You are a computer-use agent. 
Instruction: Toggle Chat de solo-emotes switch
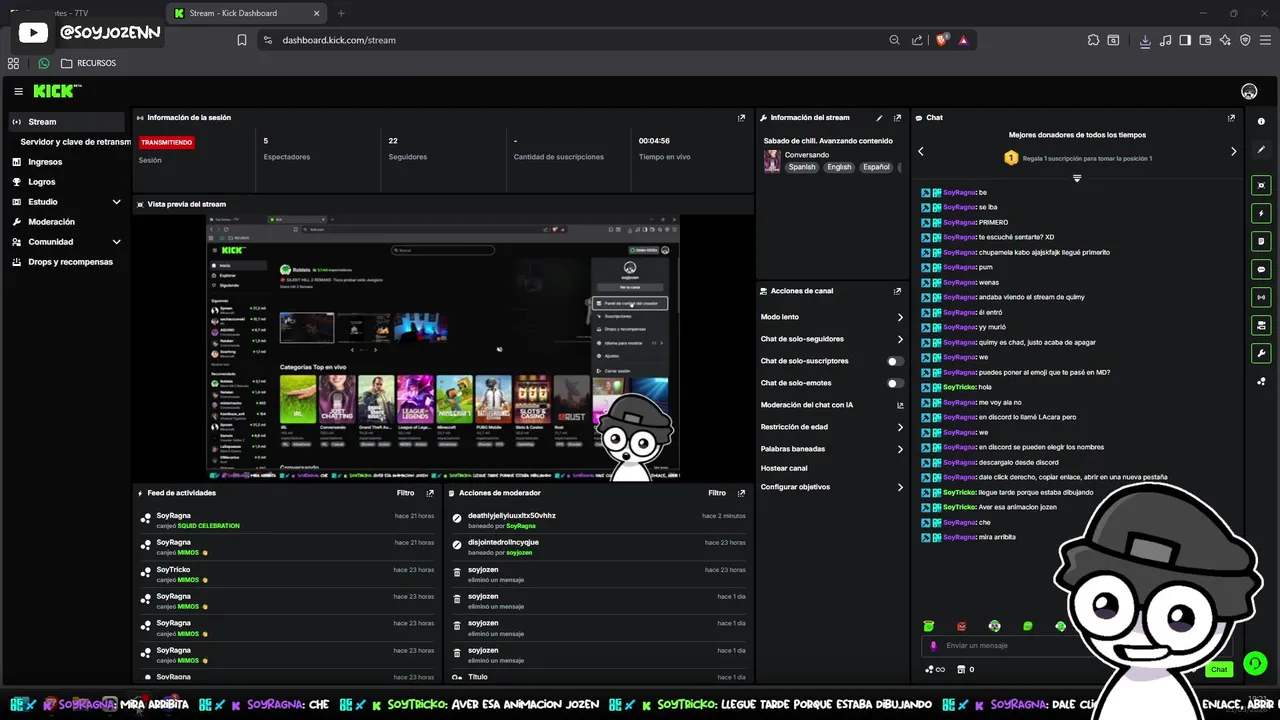[x=895, y=383]
